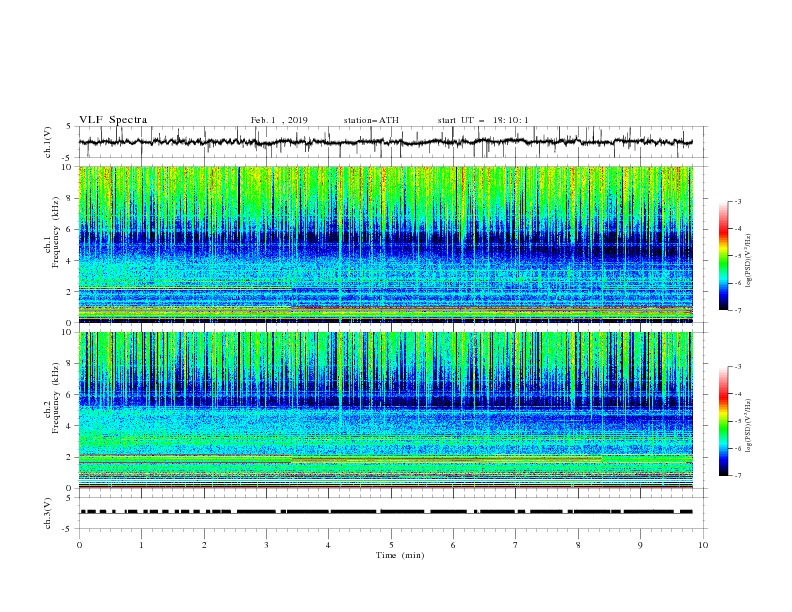
Task: Click the ch.1 colorbar "-3" tick label
Action: [737, 201]
